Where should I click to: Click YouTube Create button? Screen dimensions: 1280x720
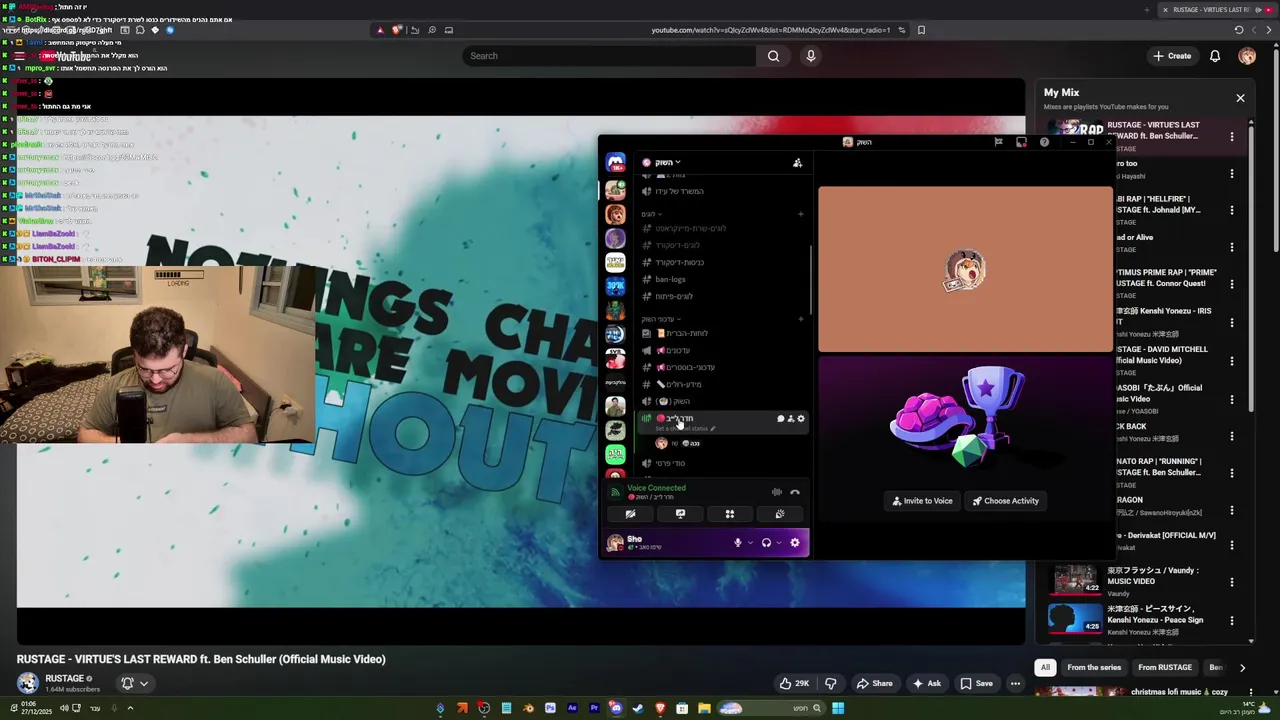[1172, 56]
